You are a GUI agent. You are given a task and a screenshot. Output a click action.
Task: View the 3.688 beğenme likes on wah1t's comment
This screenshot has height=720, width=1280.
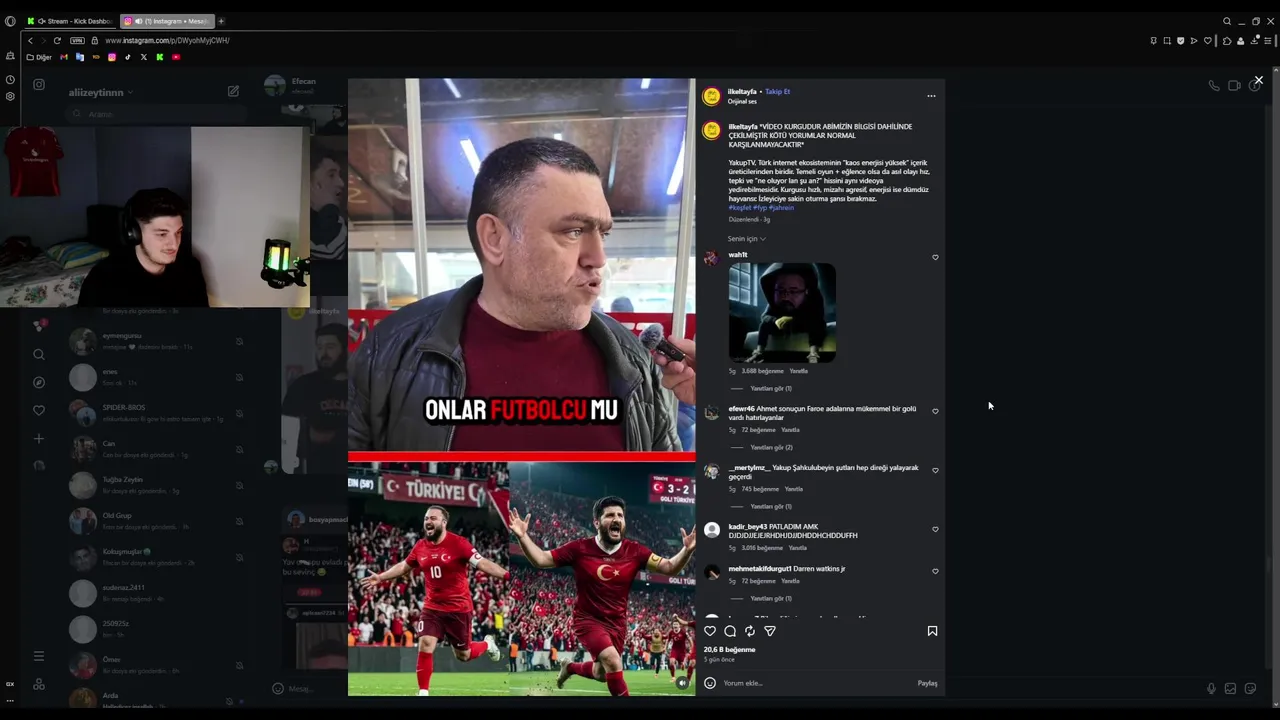click(x=761, y=371)
